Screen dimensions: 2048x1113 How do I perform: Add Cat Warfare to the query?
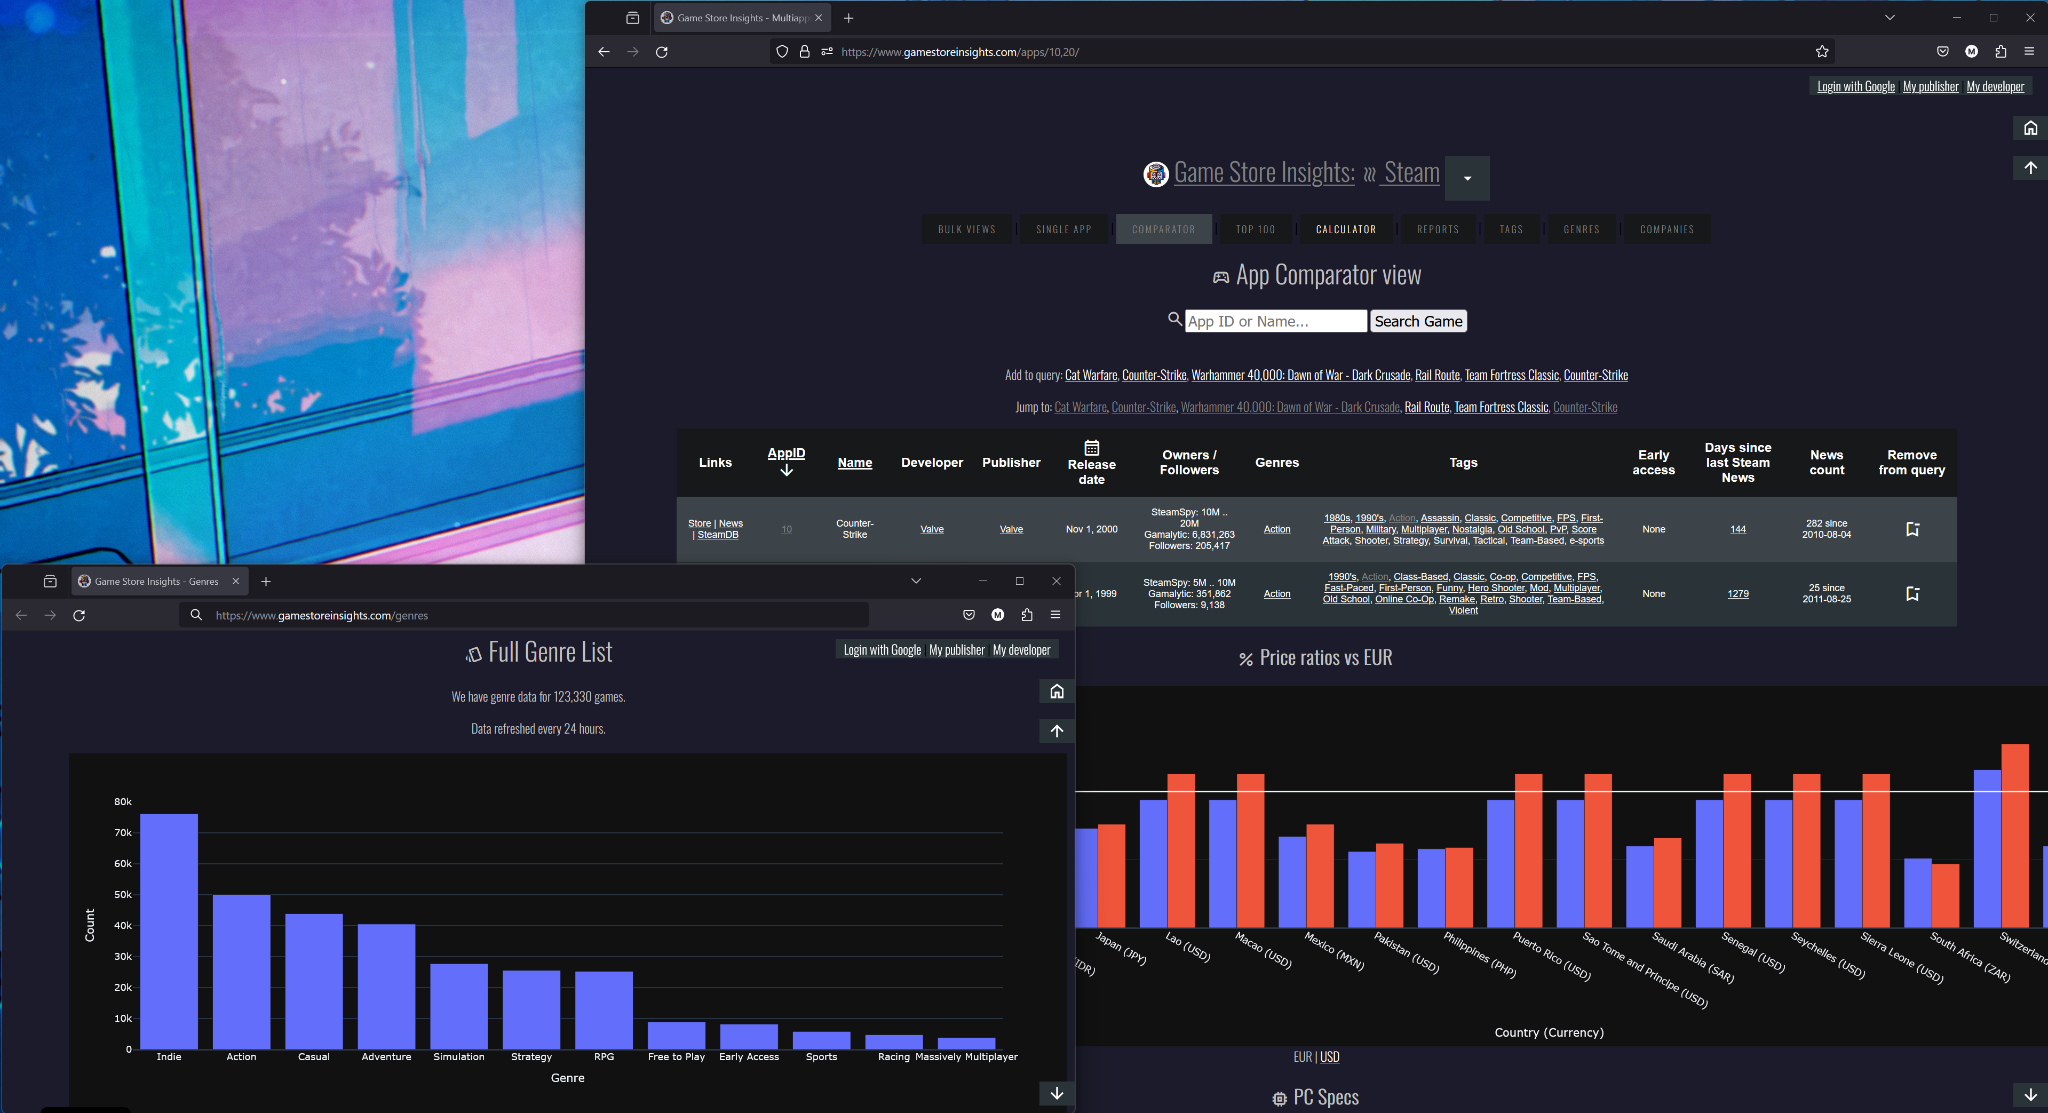click(x=1091, y=375)
